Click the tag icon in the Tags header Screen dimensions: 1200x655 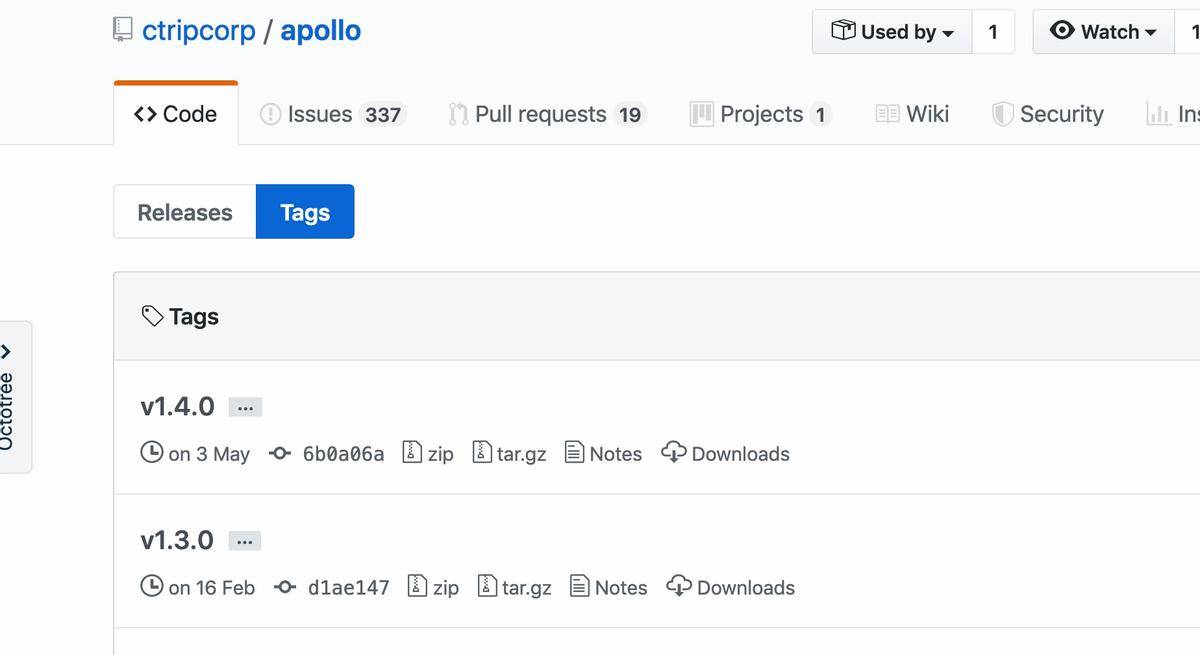(x=152, y=315)
